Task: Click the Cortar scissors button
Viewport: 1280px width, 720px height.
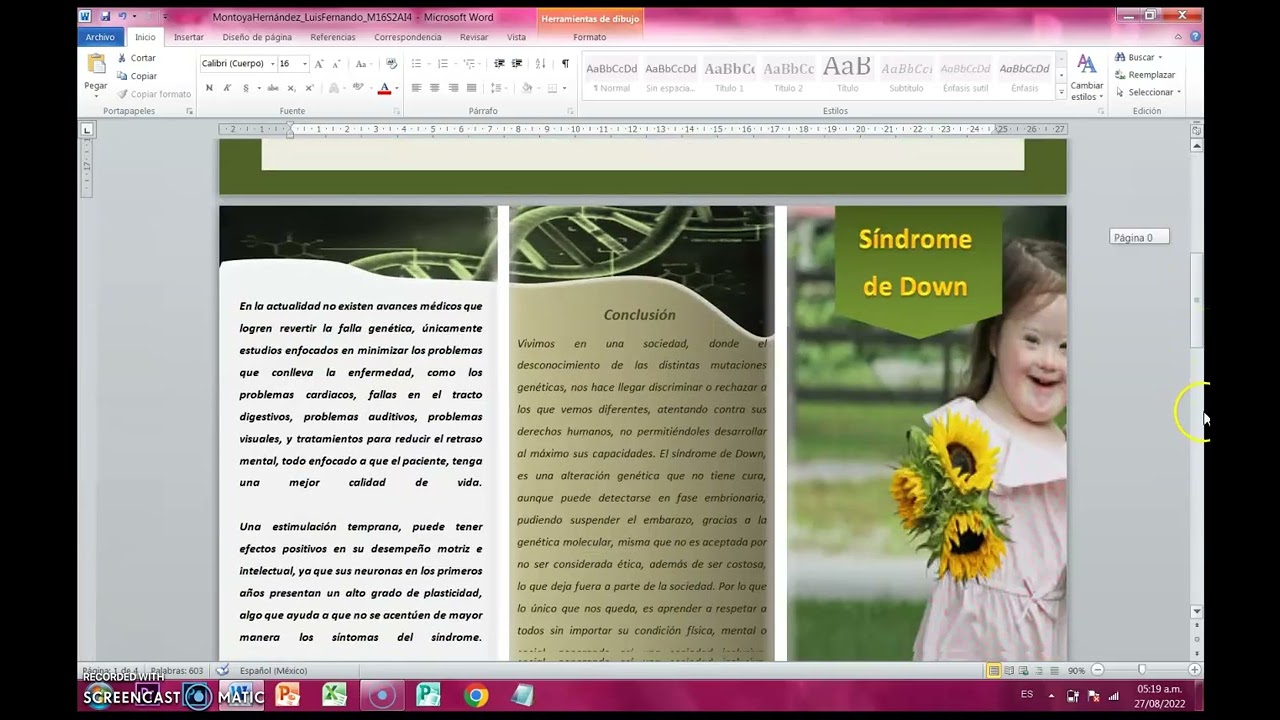Action: point(136,58)
